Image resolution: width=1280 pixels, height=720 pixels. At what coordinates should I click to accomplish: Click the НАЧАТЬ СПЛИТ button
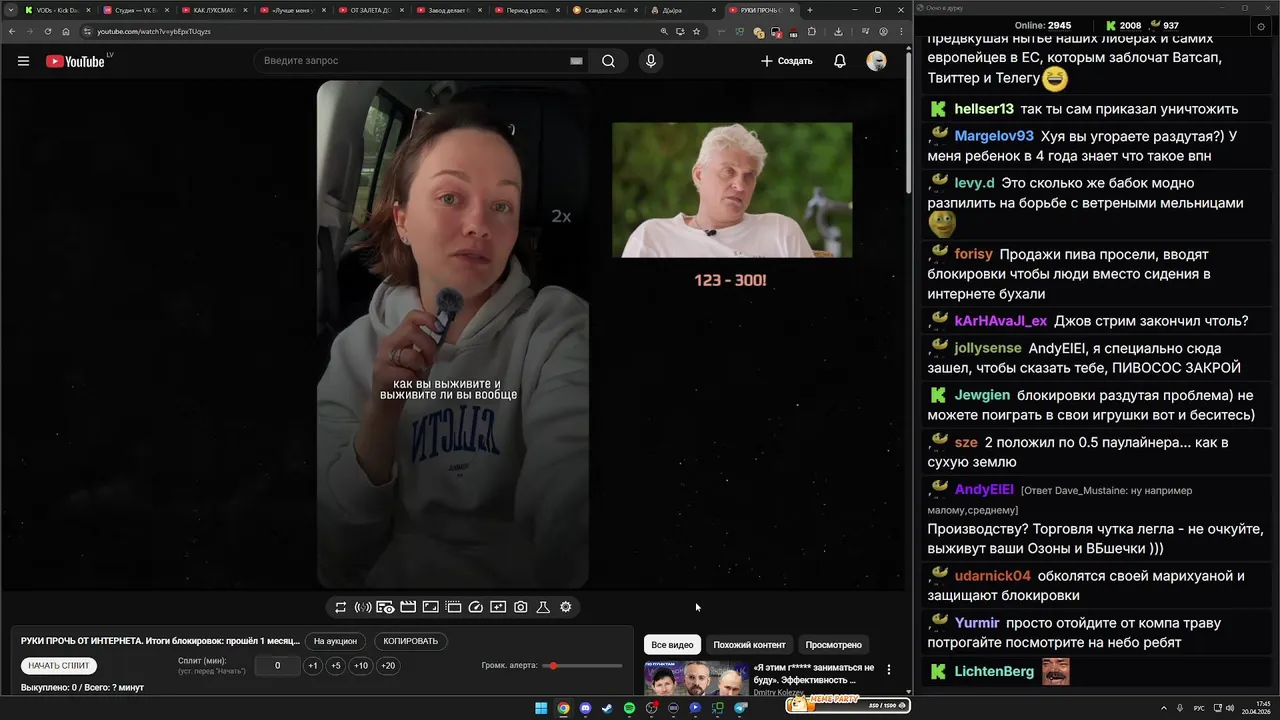click(x=59, y=666)
